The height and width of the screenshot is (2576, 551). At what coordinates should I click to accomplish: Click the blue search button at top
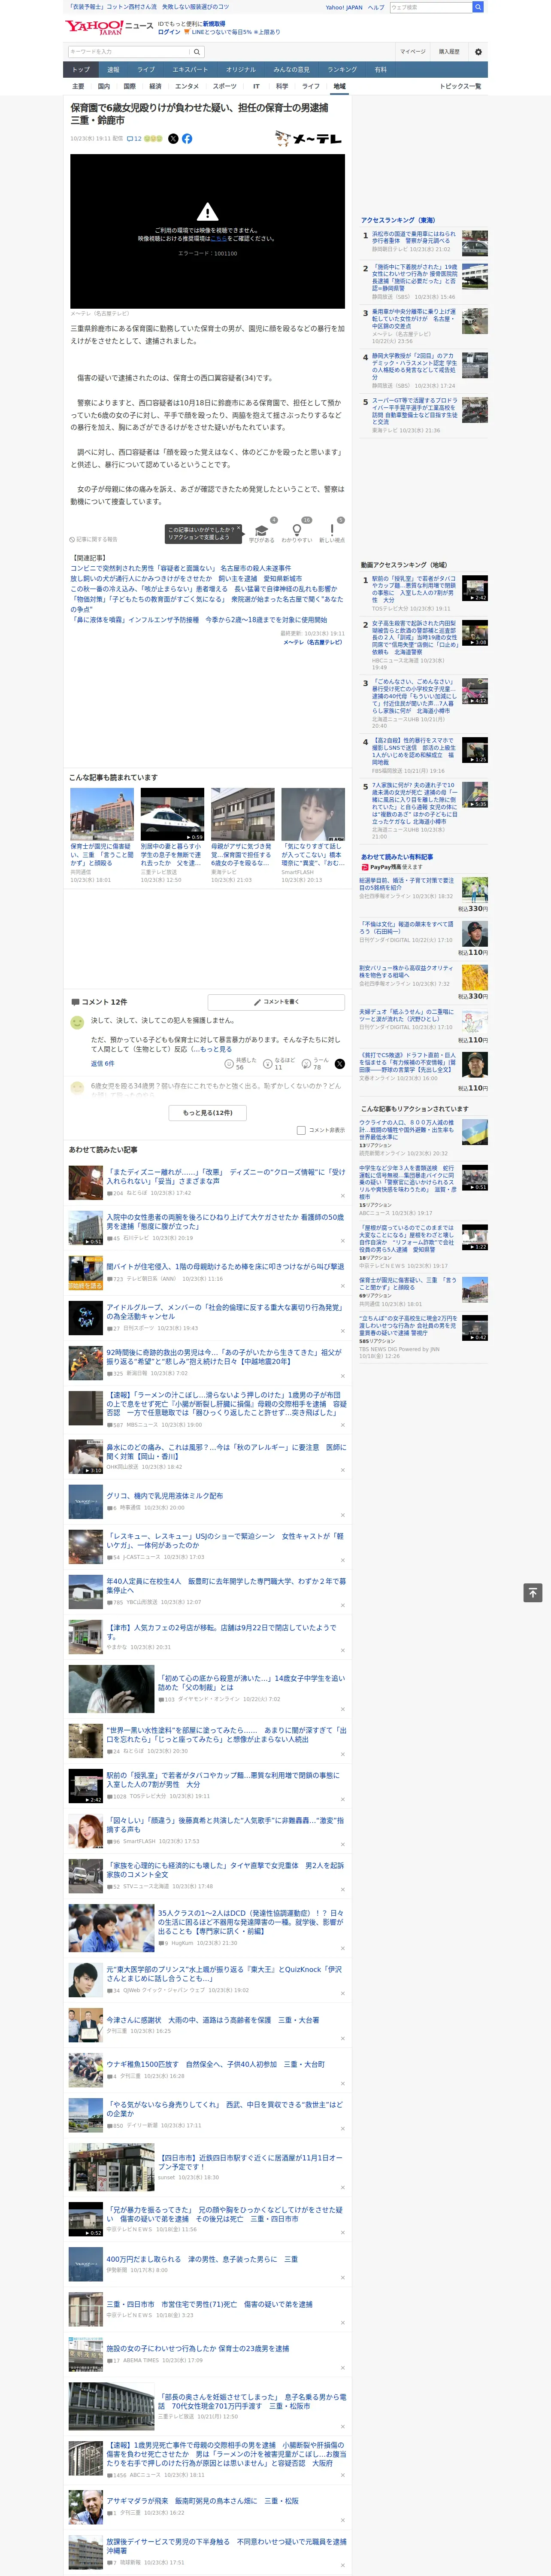click(x=478, y=7)
